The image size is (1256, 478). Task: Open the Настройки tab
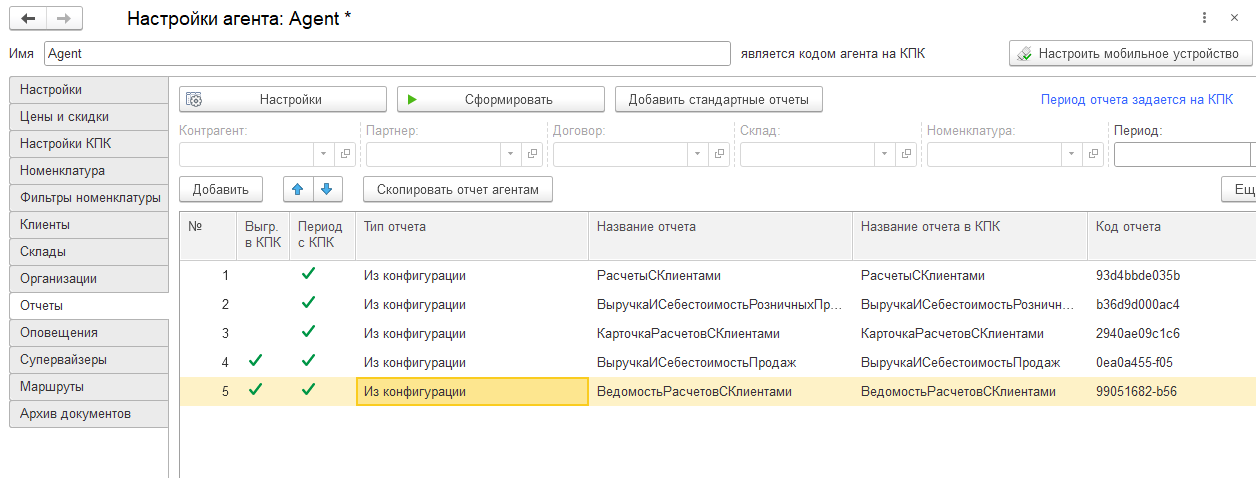[x=88, y=90]
